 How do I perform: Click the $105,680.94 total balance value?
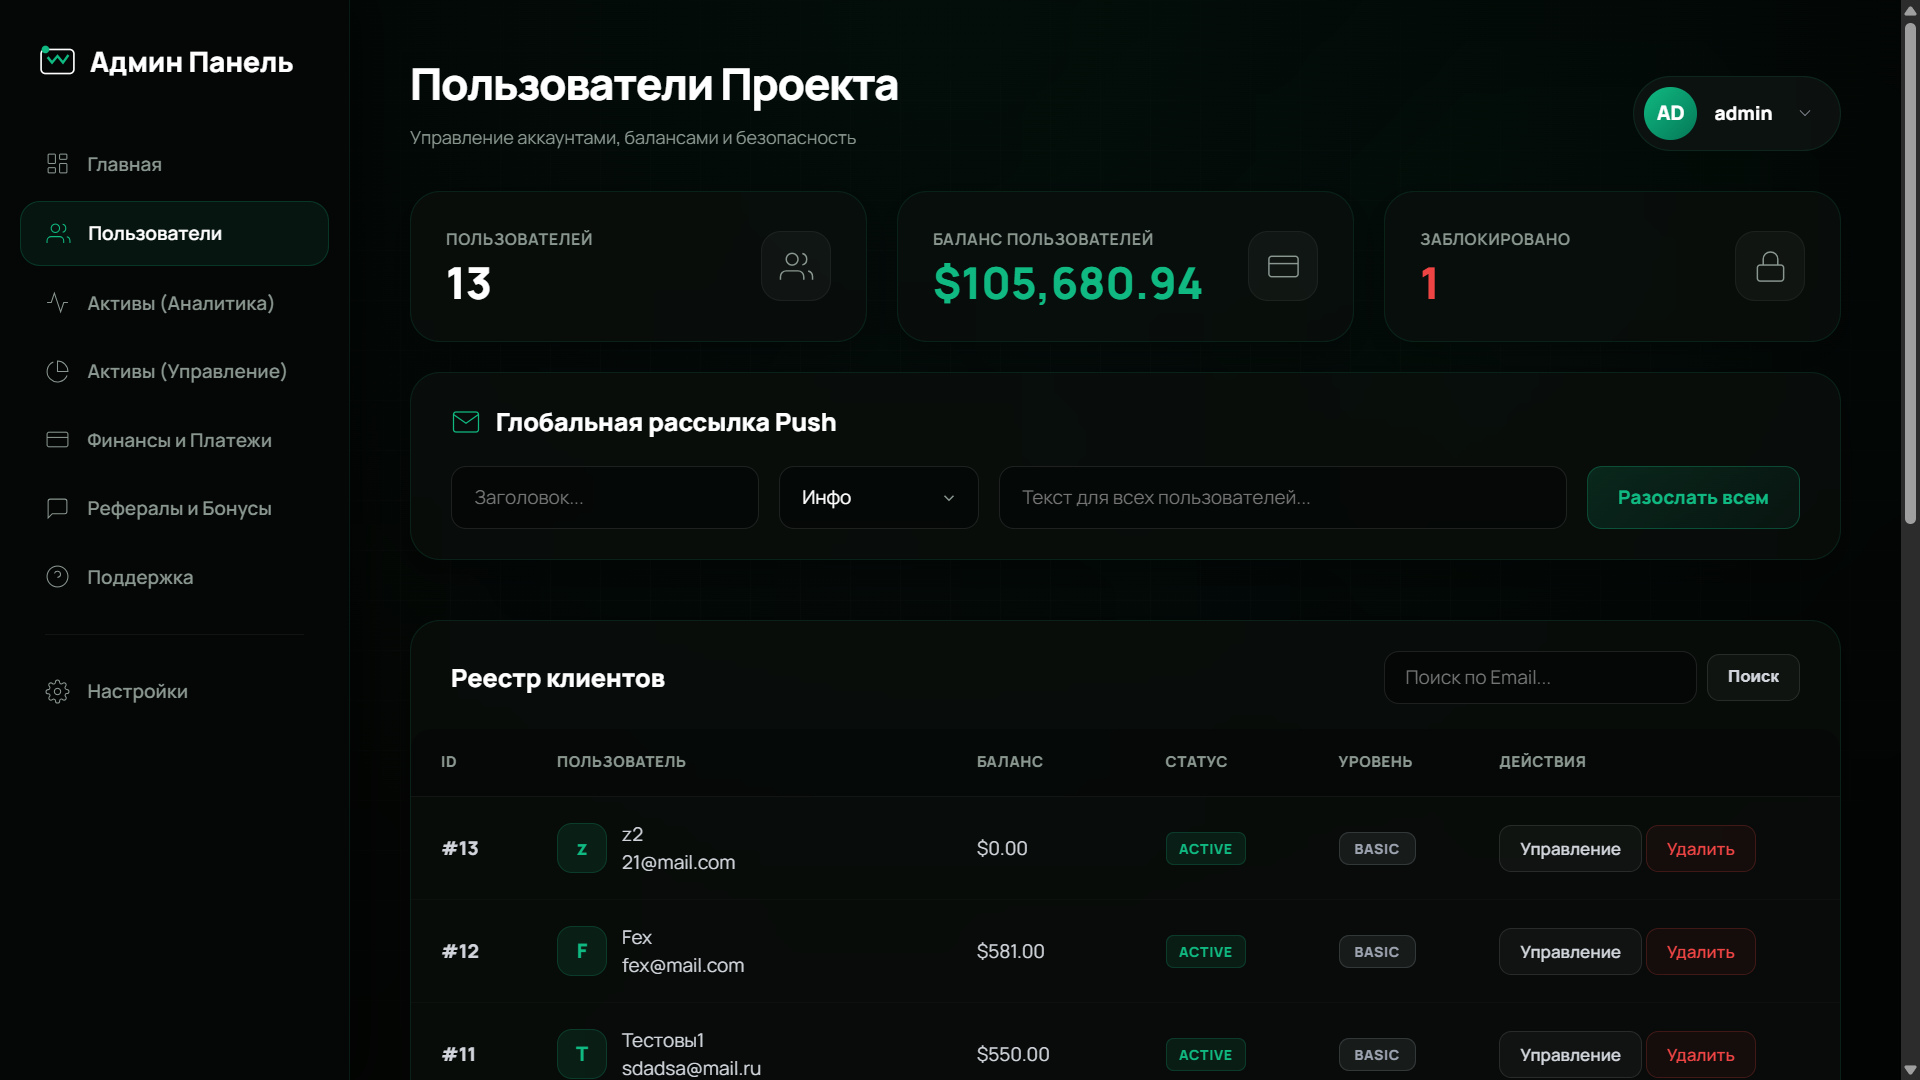tap(1067, 284)
